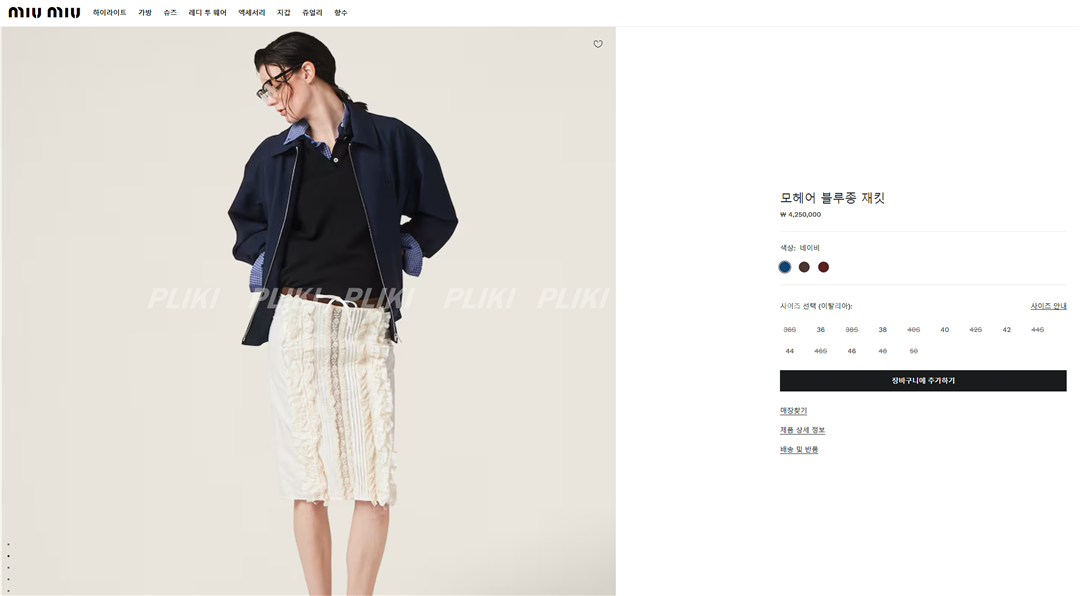The image size is (1080, 596).
Task: Pick the burgundy red color swatch
Action: coord(823,267)
